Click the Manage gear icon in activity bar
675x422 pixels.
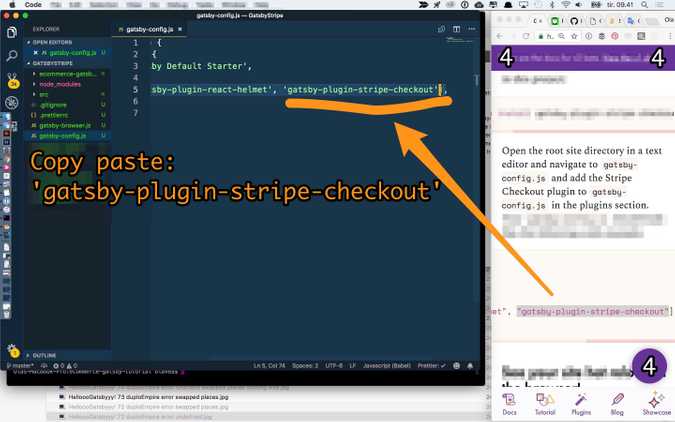point(12,350)
